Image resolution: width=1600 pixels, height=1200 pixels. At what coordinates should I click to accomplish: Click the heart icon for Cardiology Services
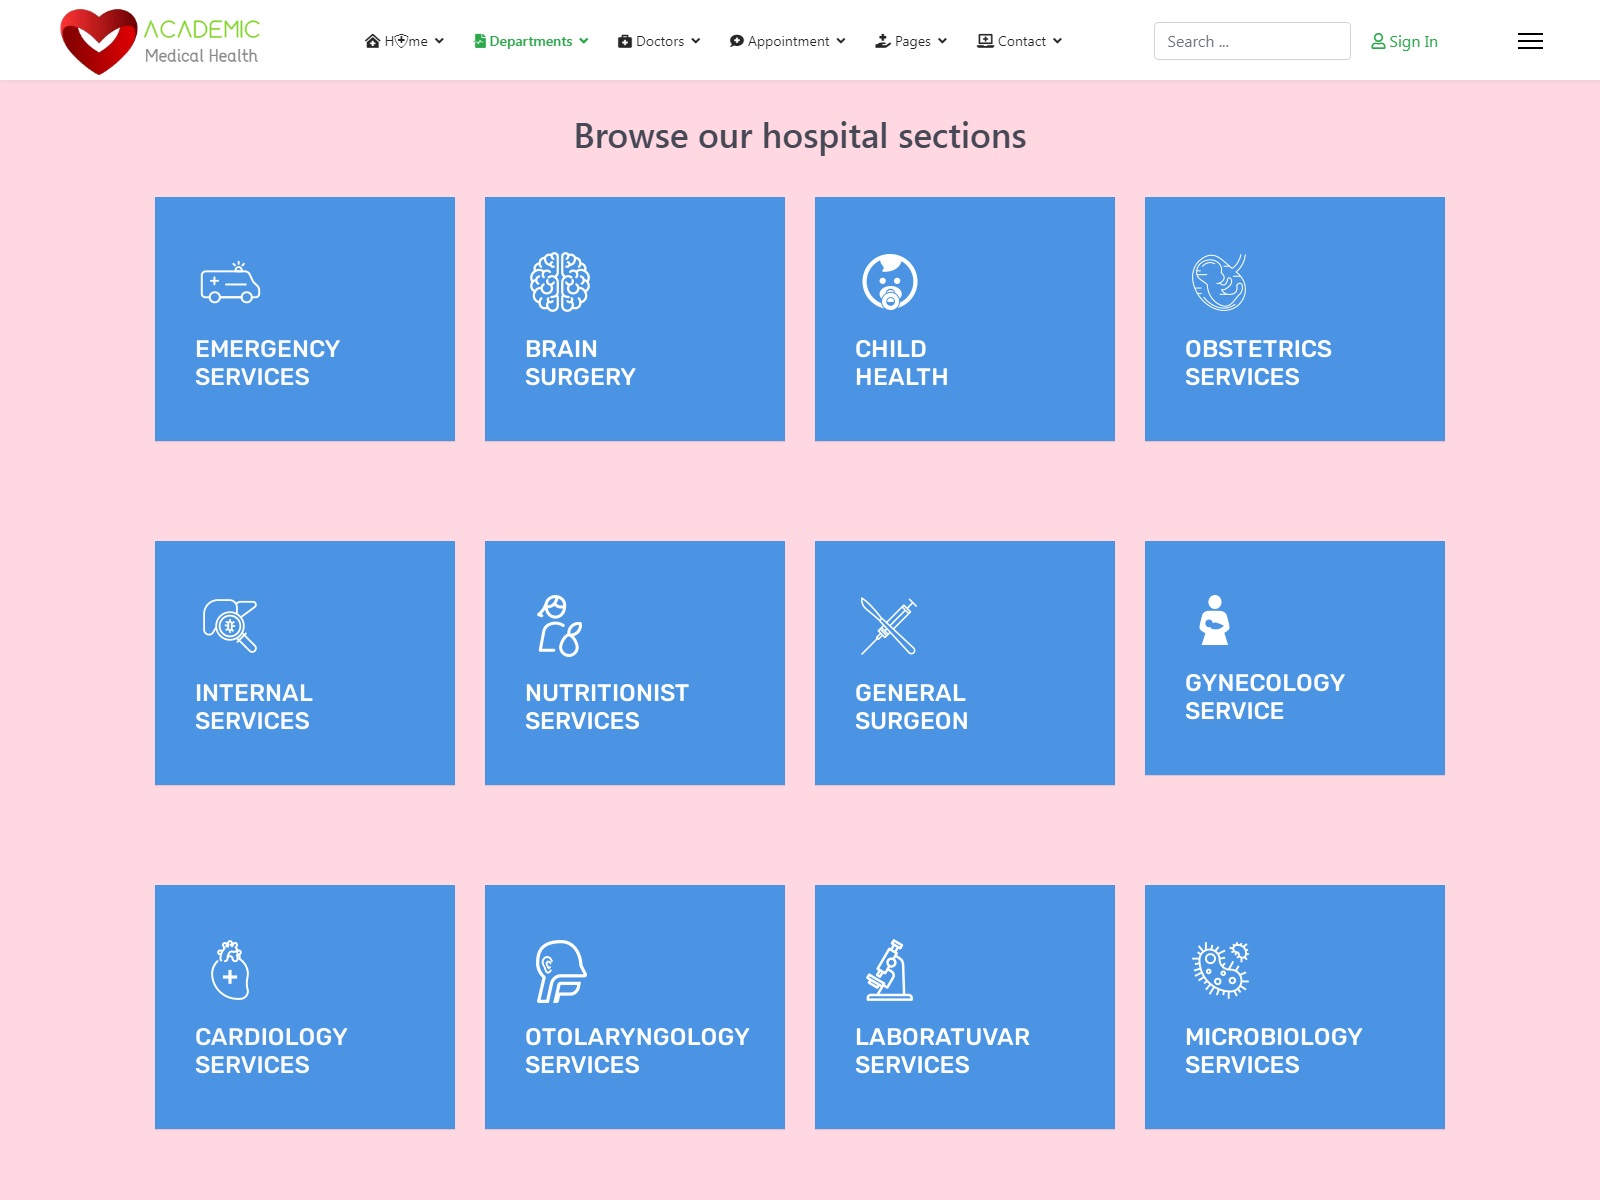click(x=230, y=970)
